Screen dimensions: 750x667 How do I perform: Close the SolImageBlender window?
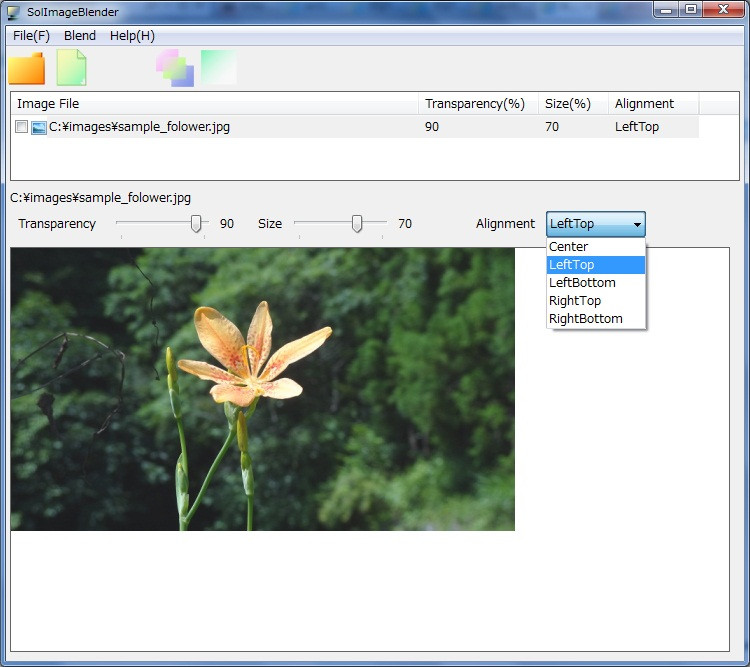click(724, 10)
